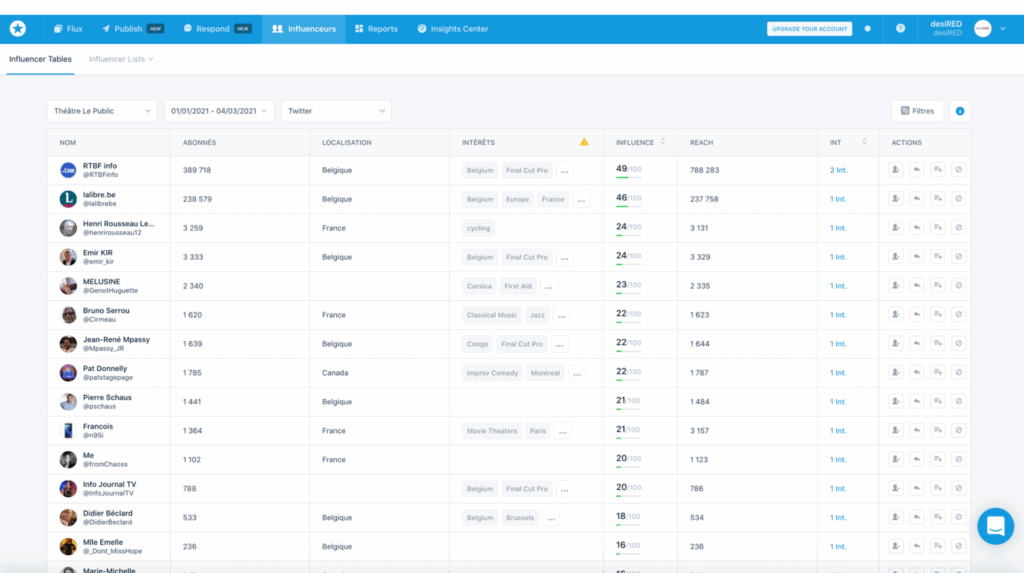Click the Upgrade Your Account button
1024x573 pixels.
(x=809, y=29)
